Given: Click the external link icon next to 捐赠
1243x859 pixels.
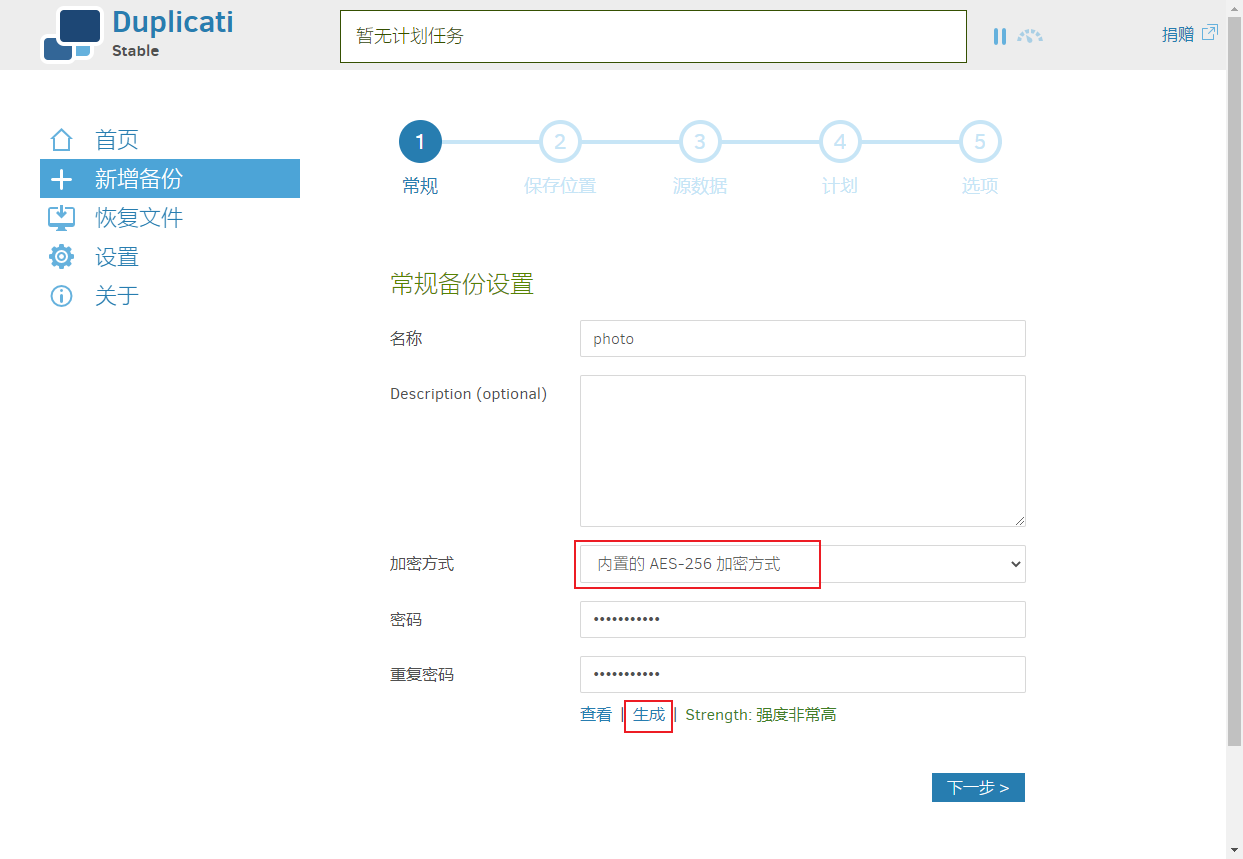Looking at the screenshot, I should tap(1209, 33).
